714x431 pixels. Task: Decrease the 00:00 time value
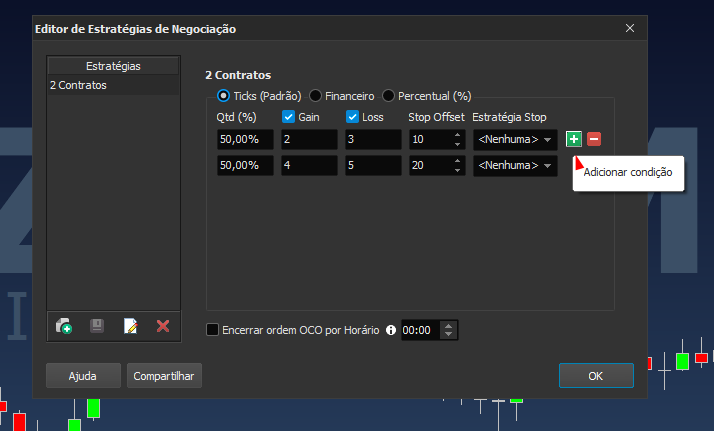[449, 335]
